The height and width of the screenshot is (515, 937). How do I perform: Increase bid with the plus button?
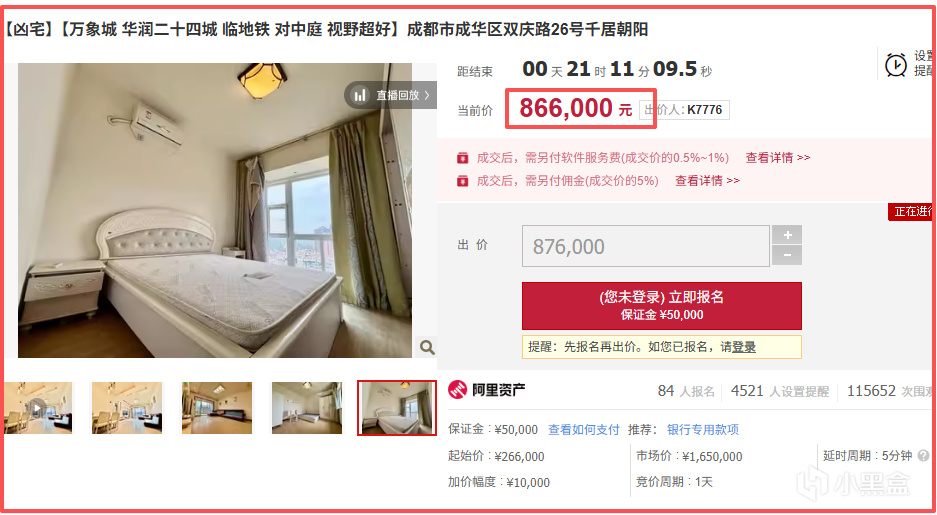point(787,235)
